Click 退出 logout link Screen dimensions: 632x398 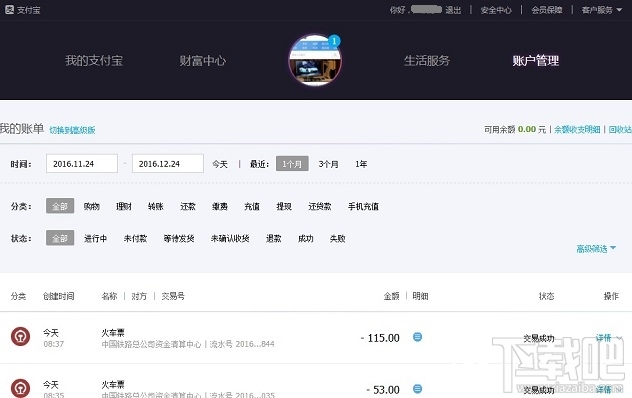coord(453,10)
